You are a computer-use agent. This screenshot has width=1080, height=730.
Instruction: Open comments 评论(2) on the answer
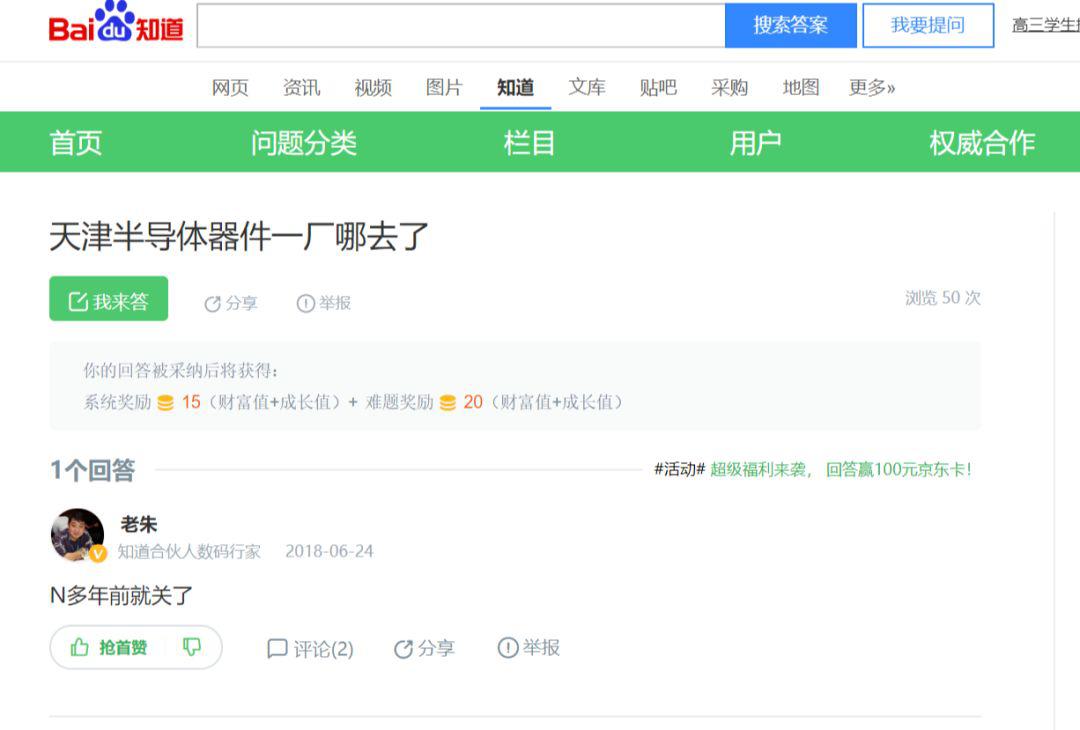point(311,649)
